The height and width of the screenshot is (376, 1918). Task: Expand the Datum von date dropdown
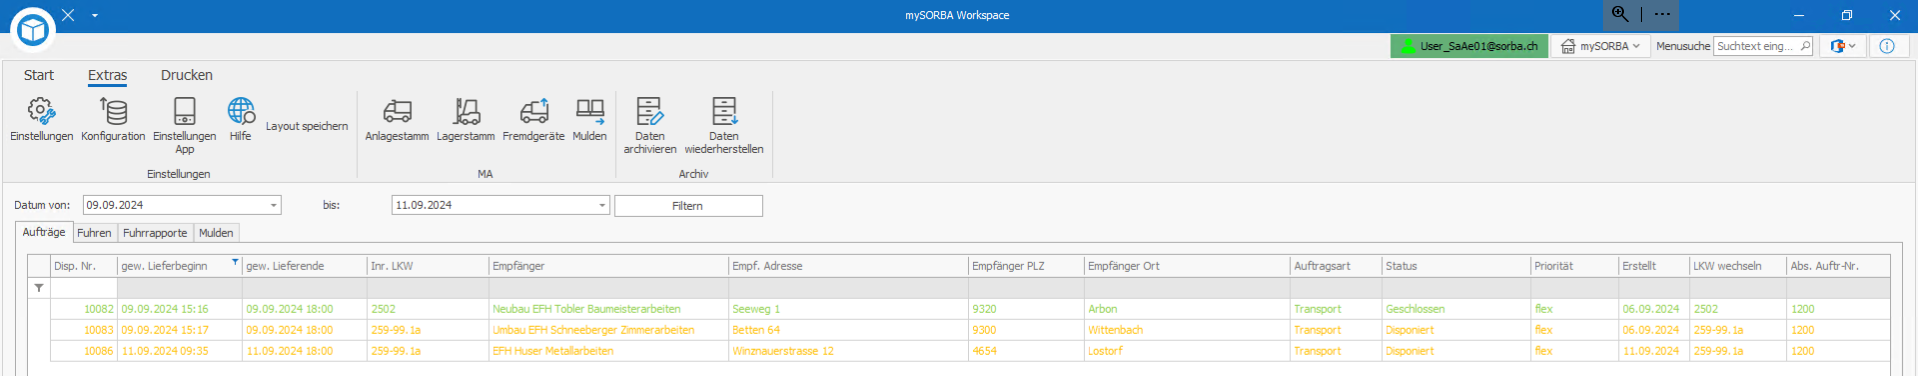point(273,205)
